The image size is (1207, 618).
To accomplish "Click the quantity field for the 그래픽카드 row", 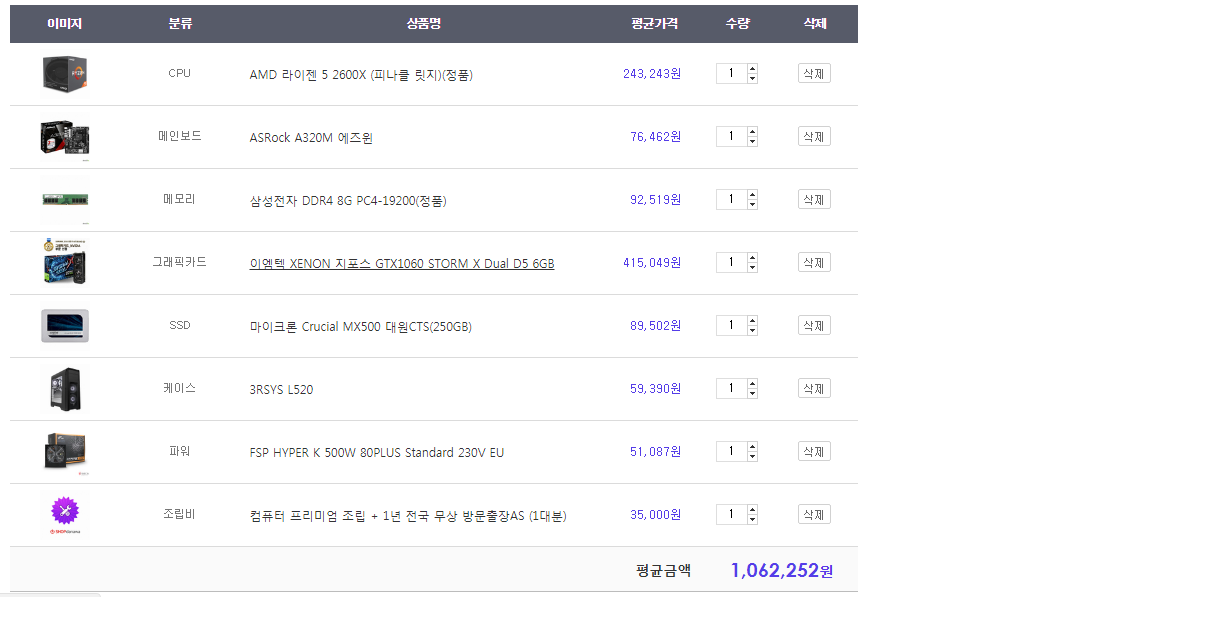I will (731, 262).
